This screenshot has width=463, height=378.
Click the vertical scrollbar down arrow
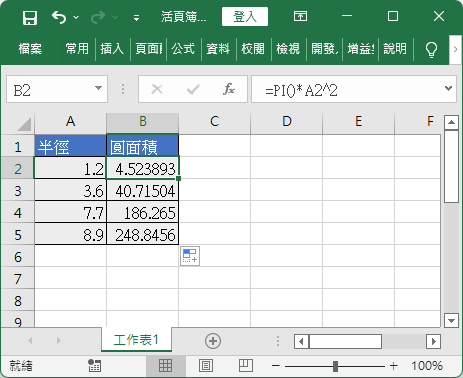[452, 321]
